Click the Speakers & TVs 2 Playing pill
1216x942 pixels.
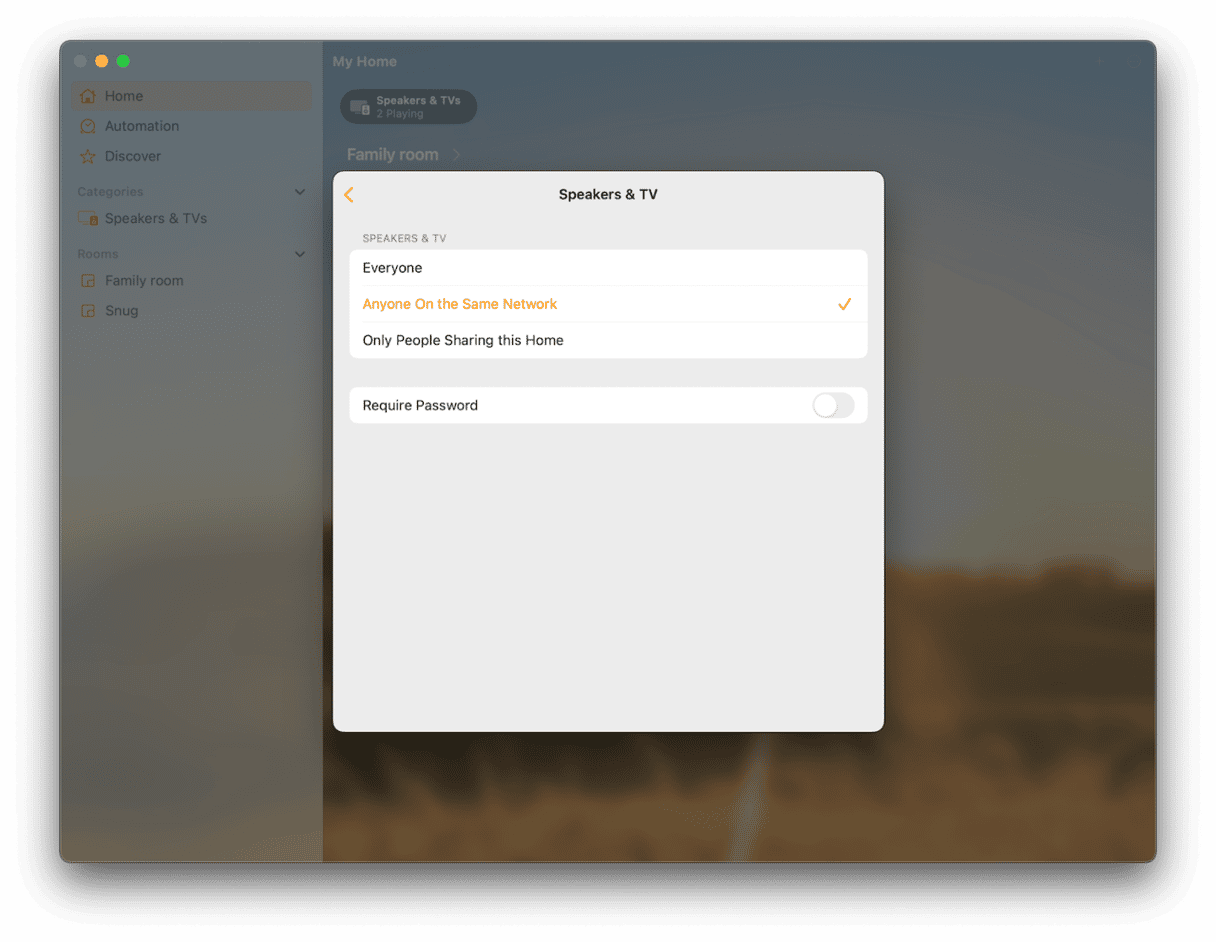tap(408, 107)
